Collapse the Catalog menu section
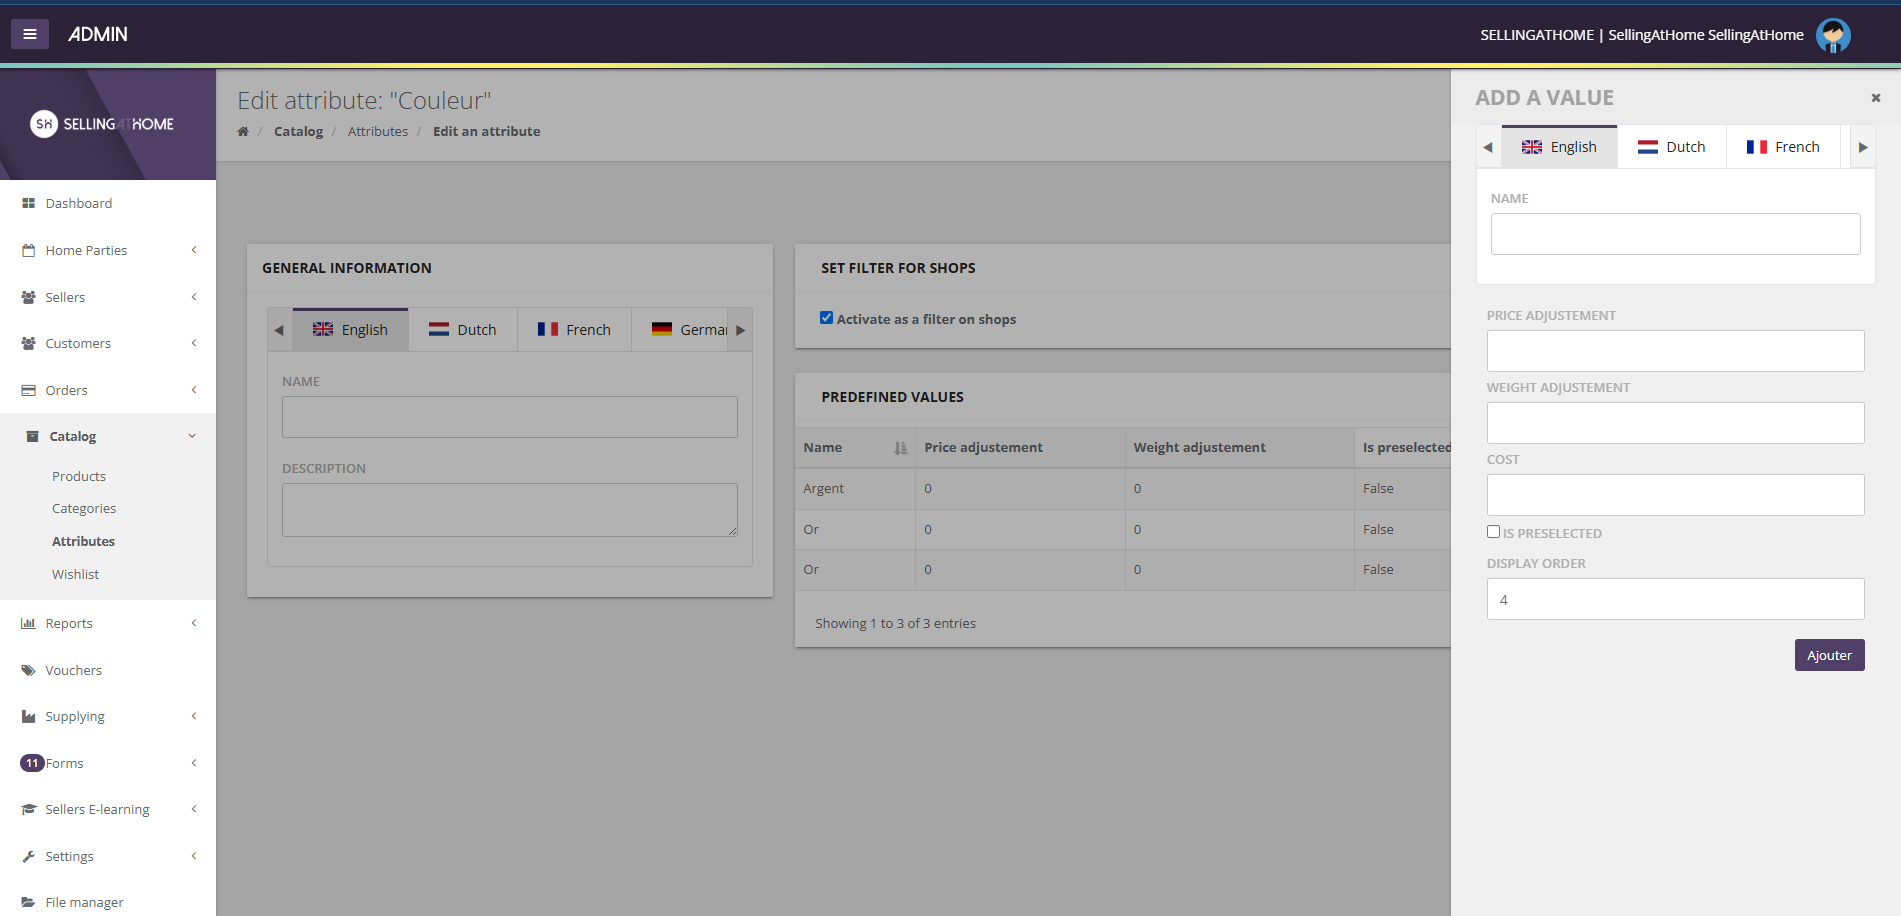 [x=73, y=436]
